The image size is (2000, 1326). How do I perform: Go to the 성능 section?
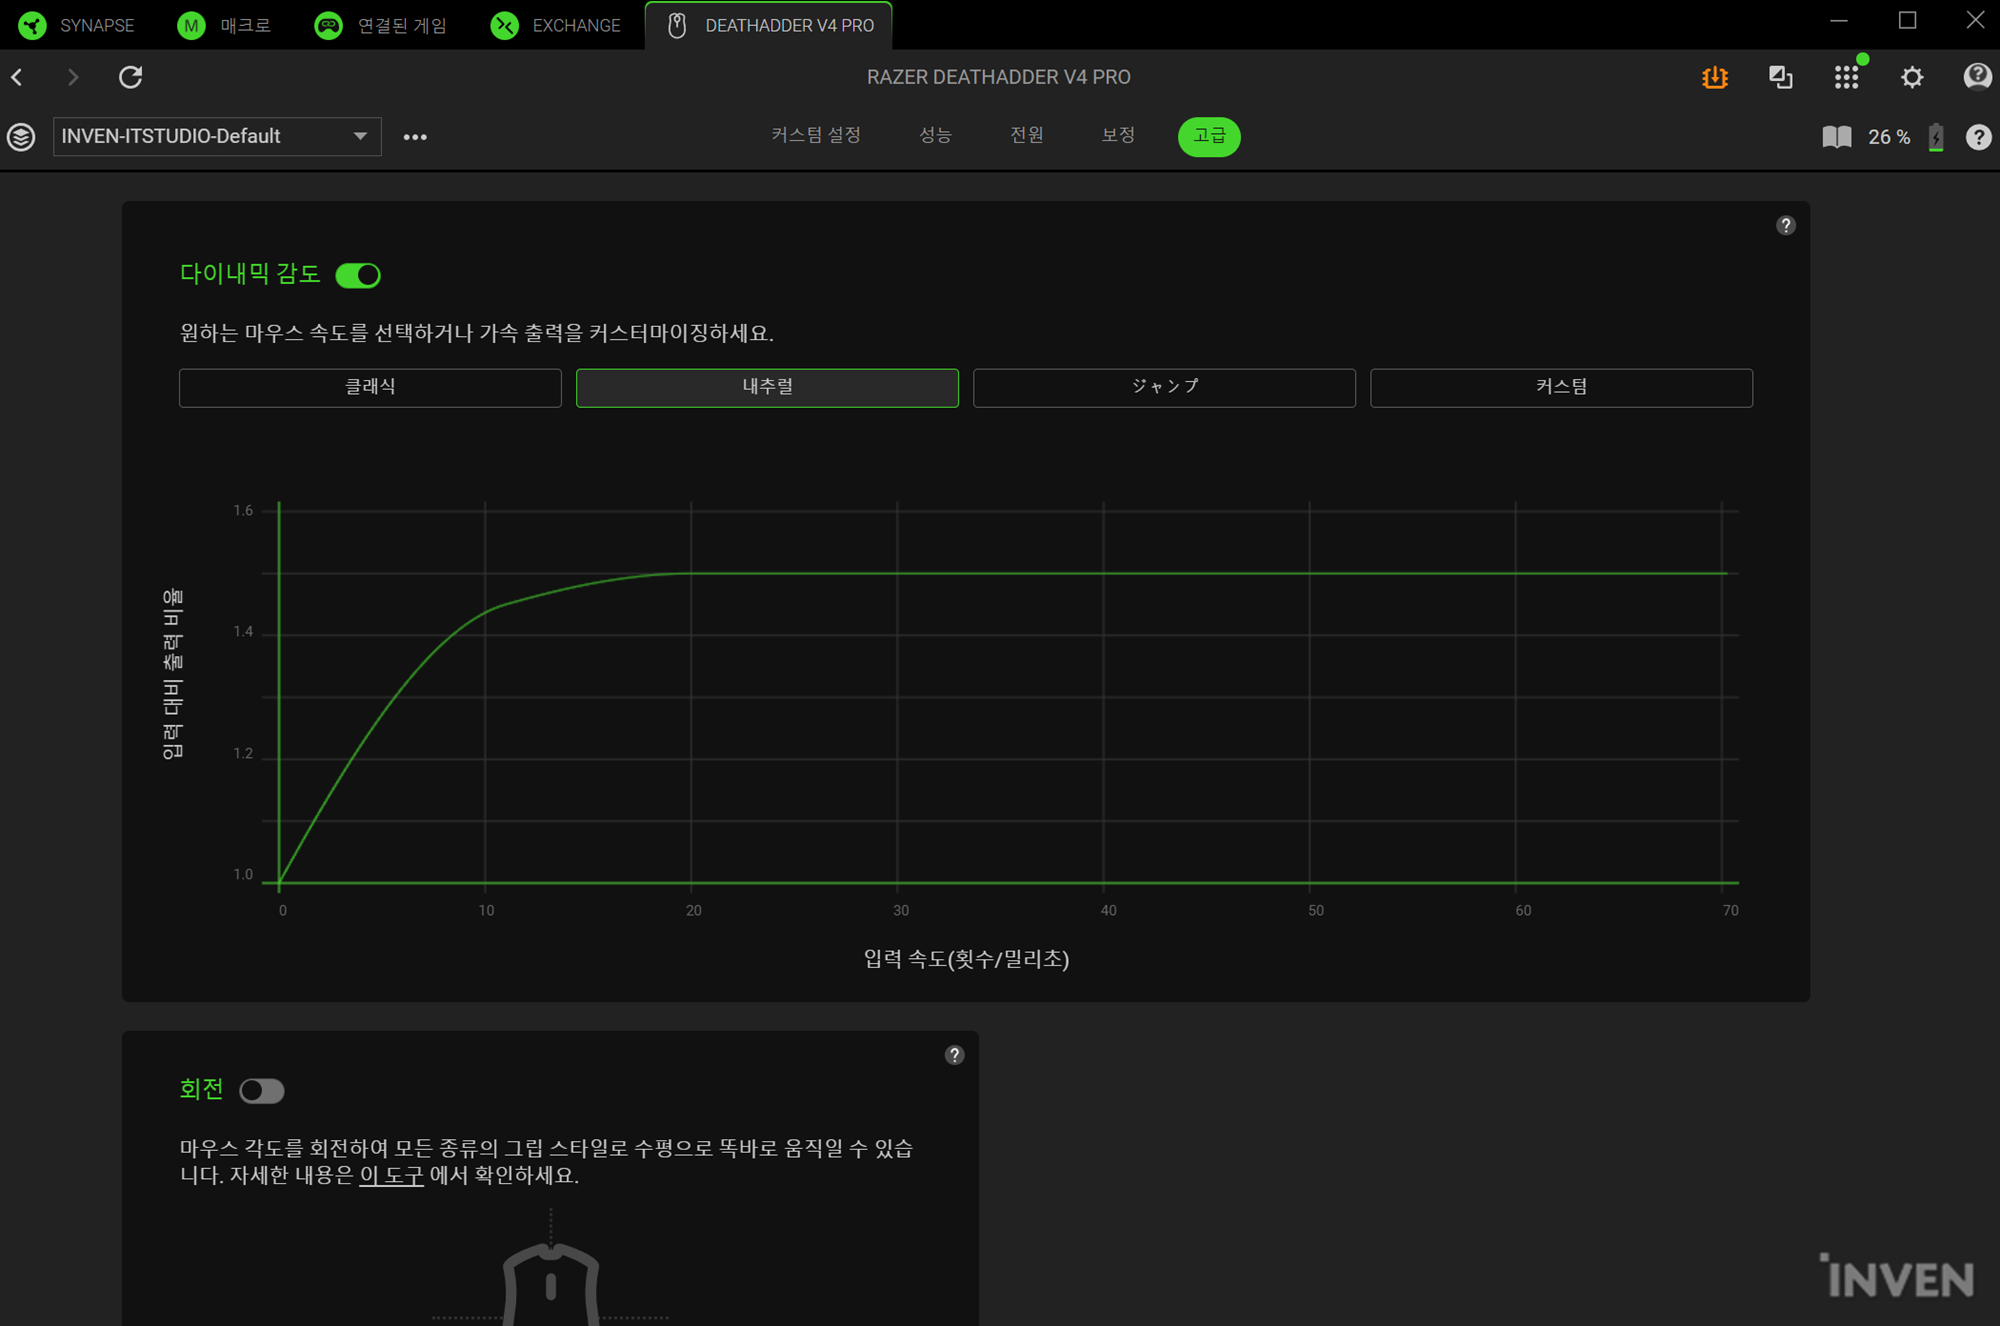935,135
